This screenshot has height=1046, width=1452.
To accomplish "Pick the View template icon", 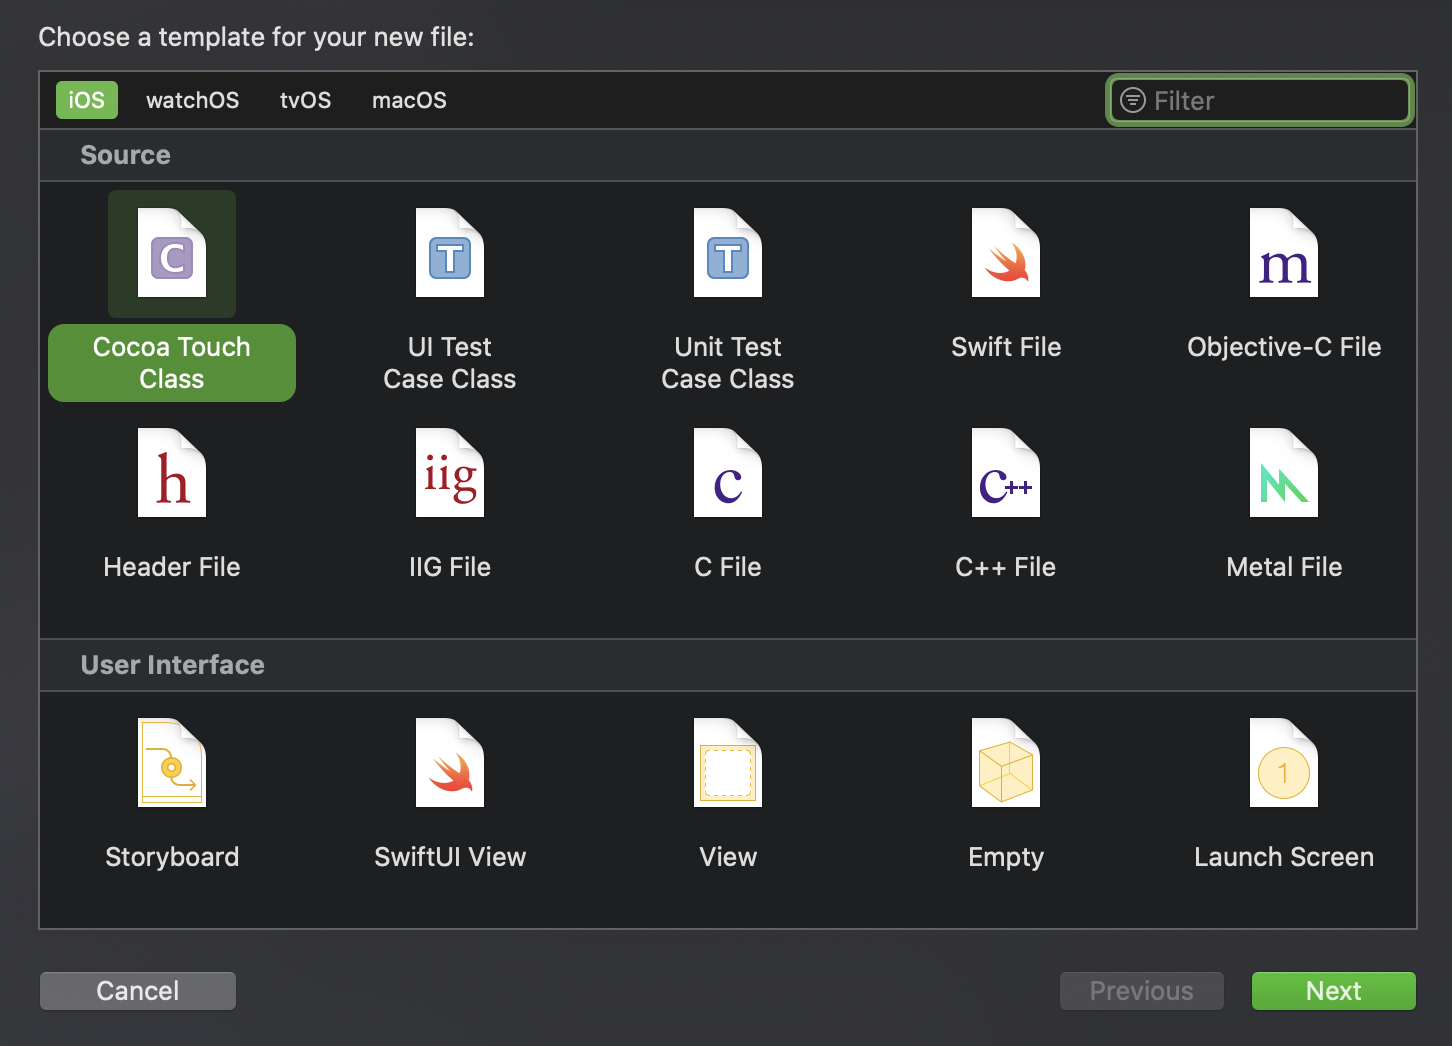I will [x=728, y=763].
